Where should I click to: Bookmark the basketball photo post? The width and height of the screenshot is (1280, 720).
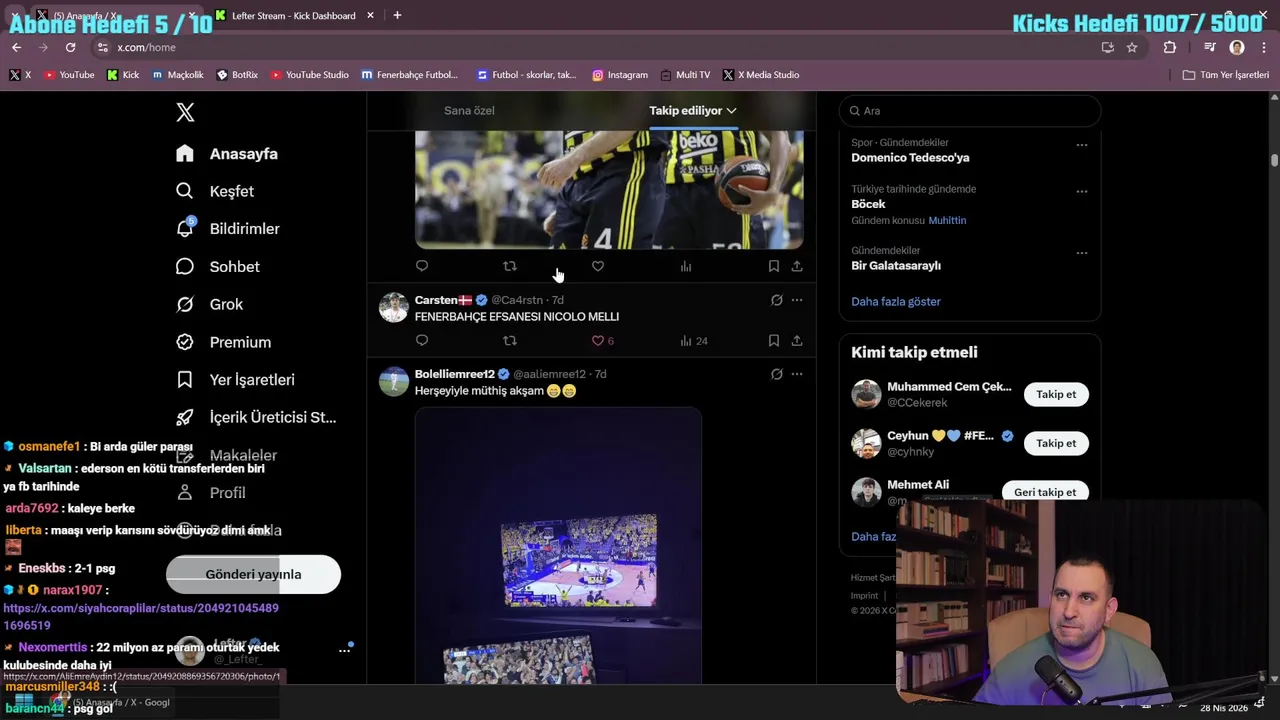coord(774,266)
